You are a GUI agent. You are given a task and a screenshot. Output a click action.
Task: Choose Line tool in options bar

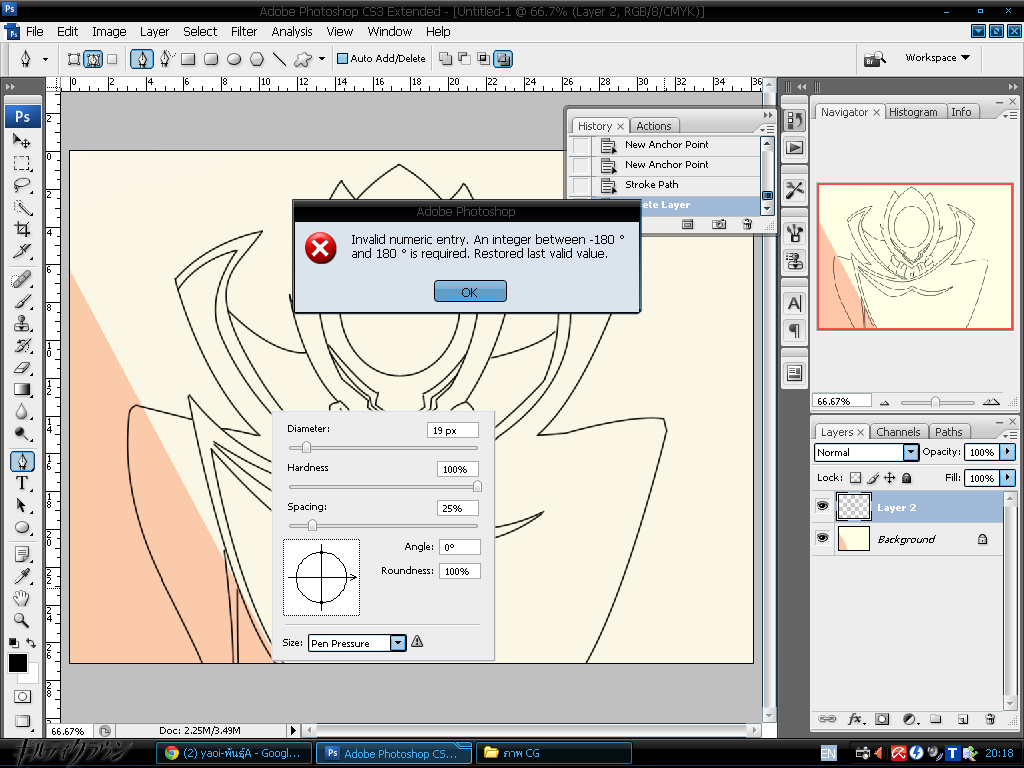[x=280, y=59]
